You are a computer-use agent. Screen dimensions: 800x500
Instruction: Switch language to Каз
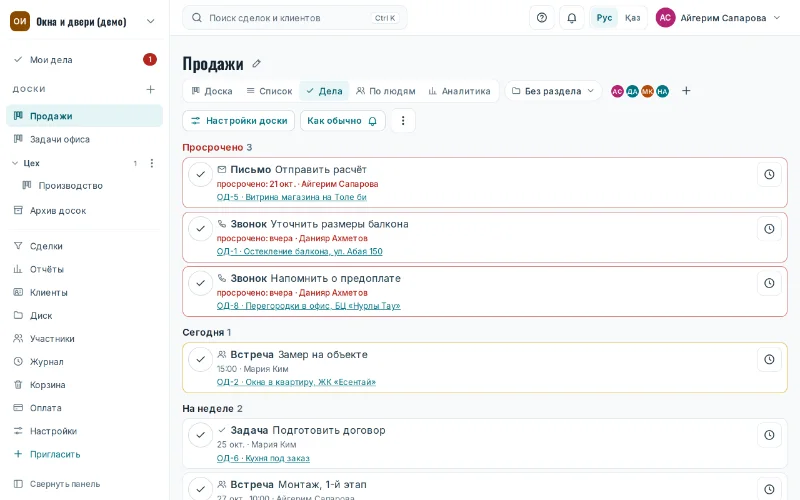632,18
